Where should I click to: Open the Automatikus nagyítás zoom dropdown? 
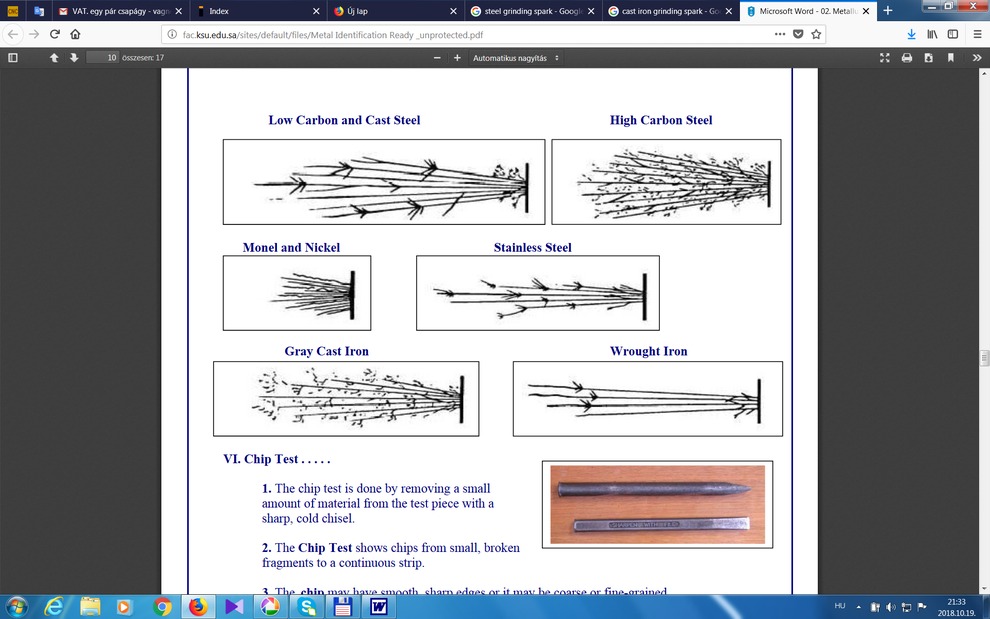click(x=516, y=58)
